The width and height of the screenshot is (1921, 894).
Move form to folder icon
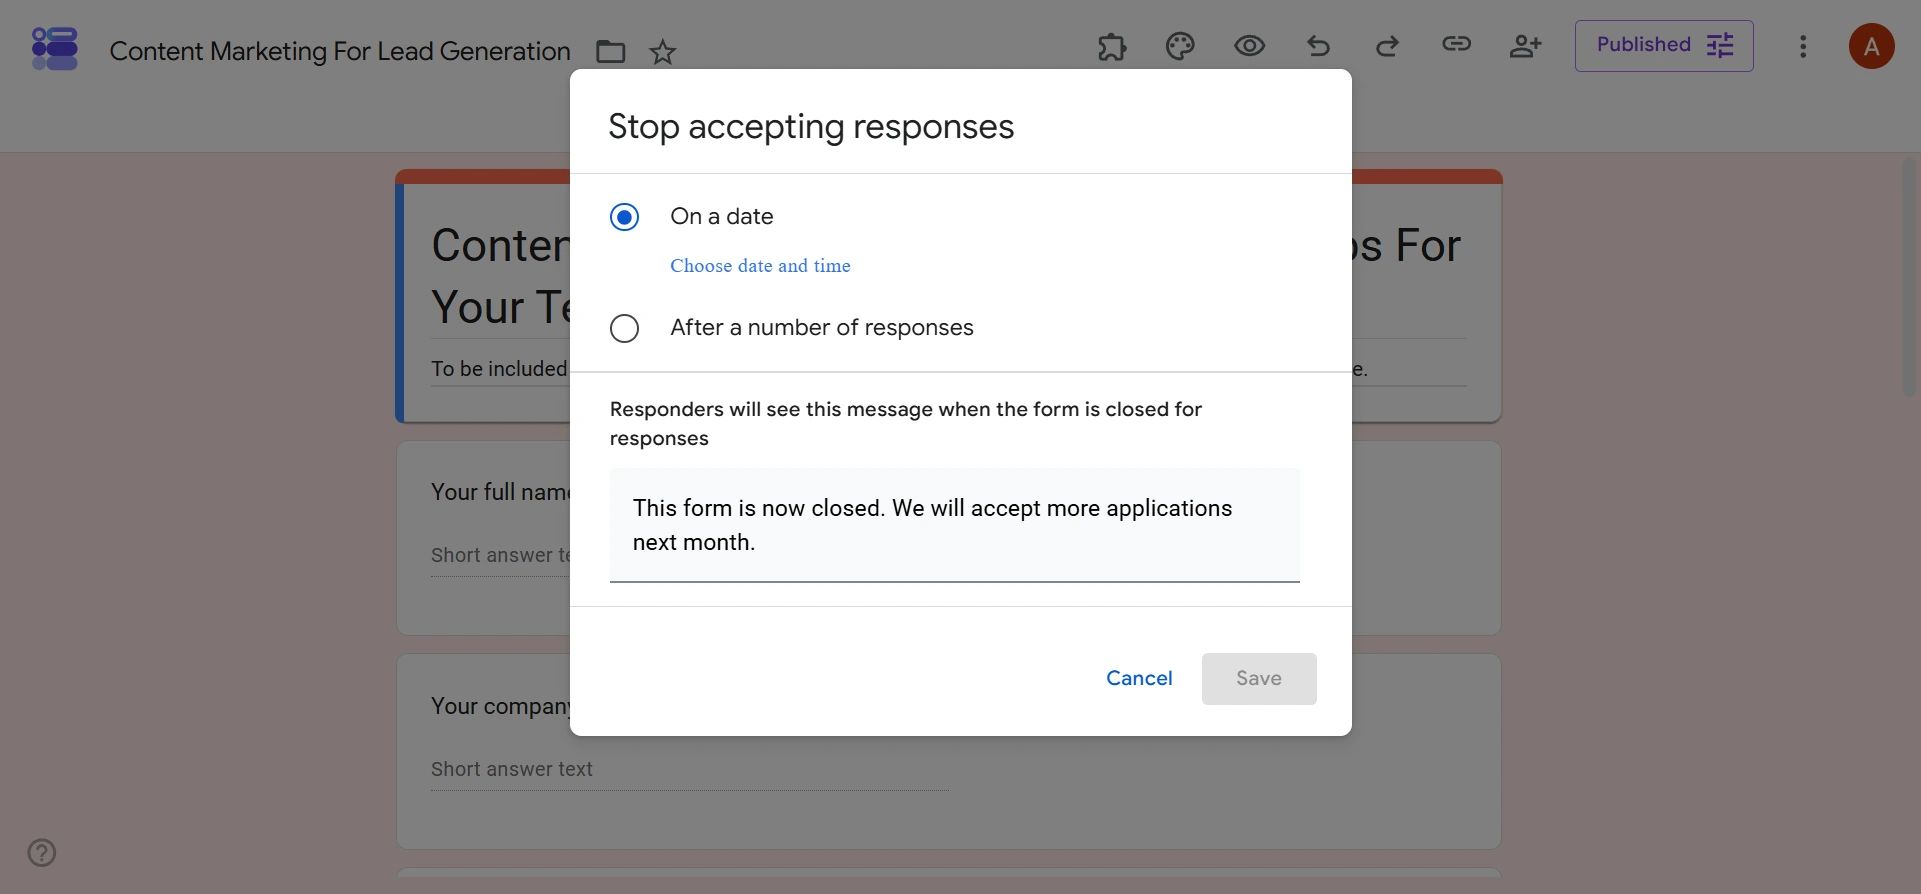610,51
